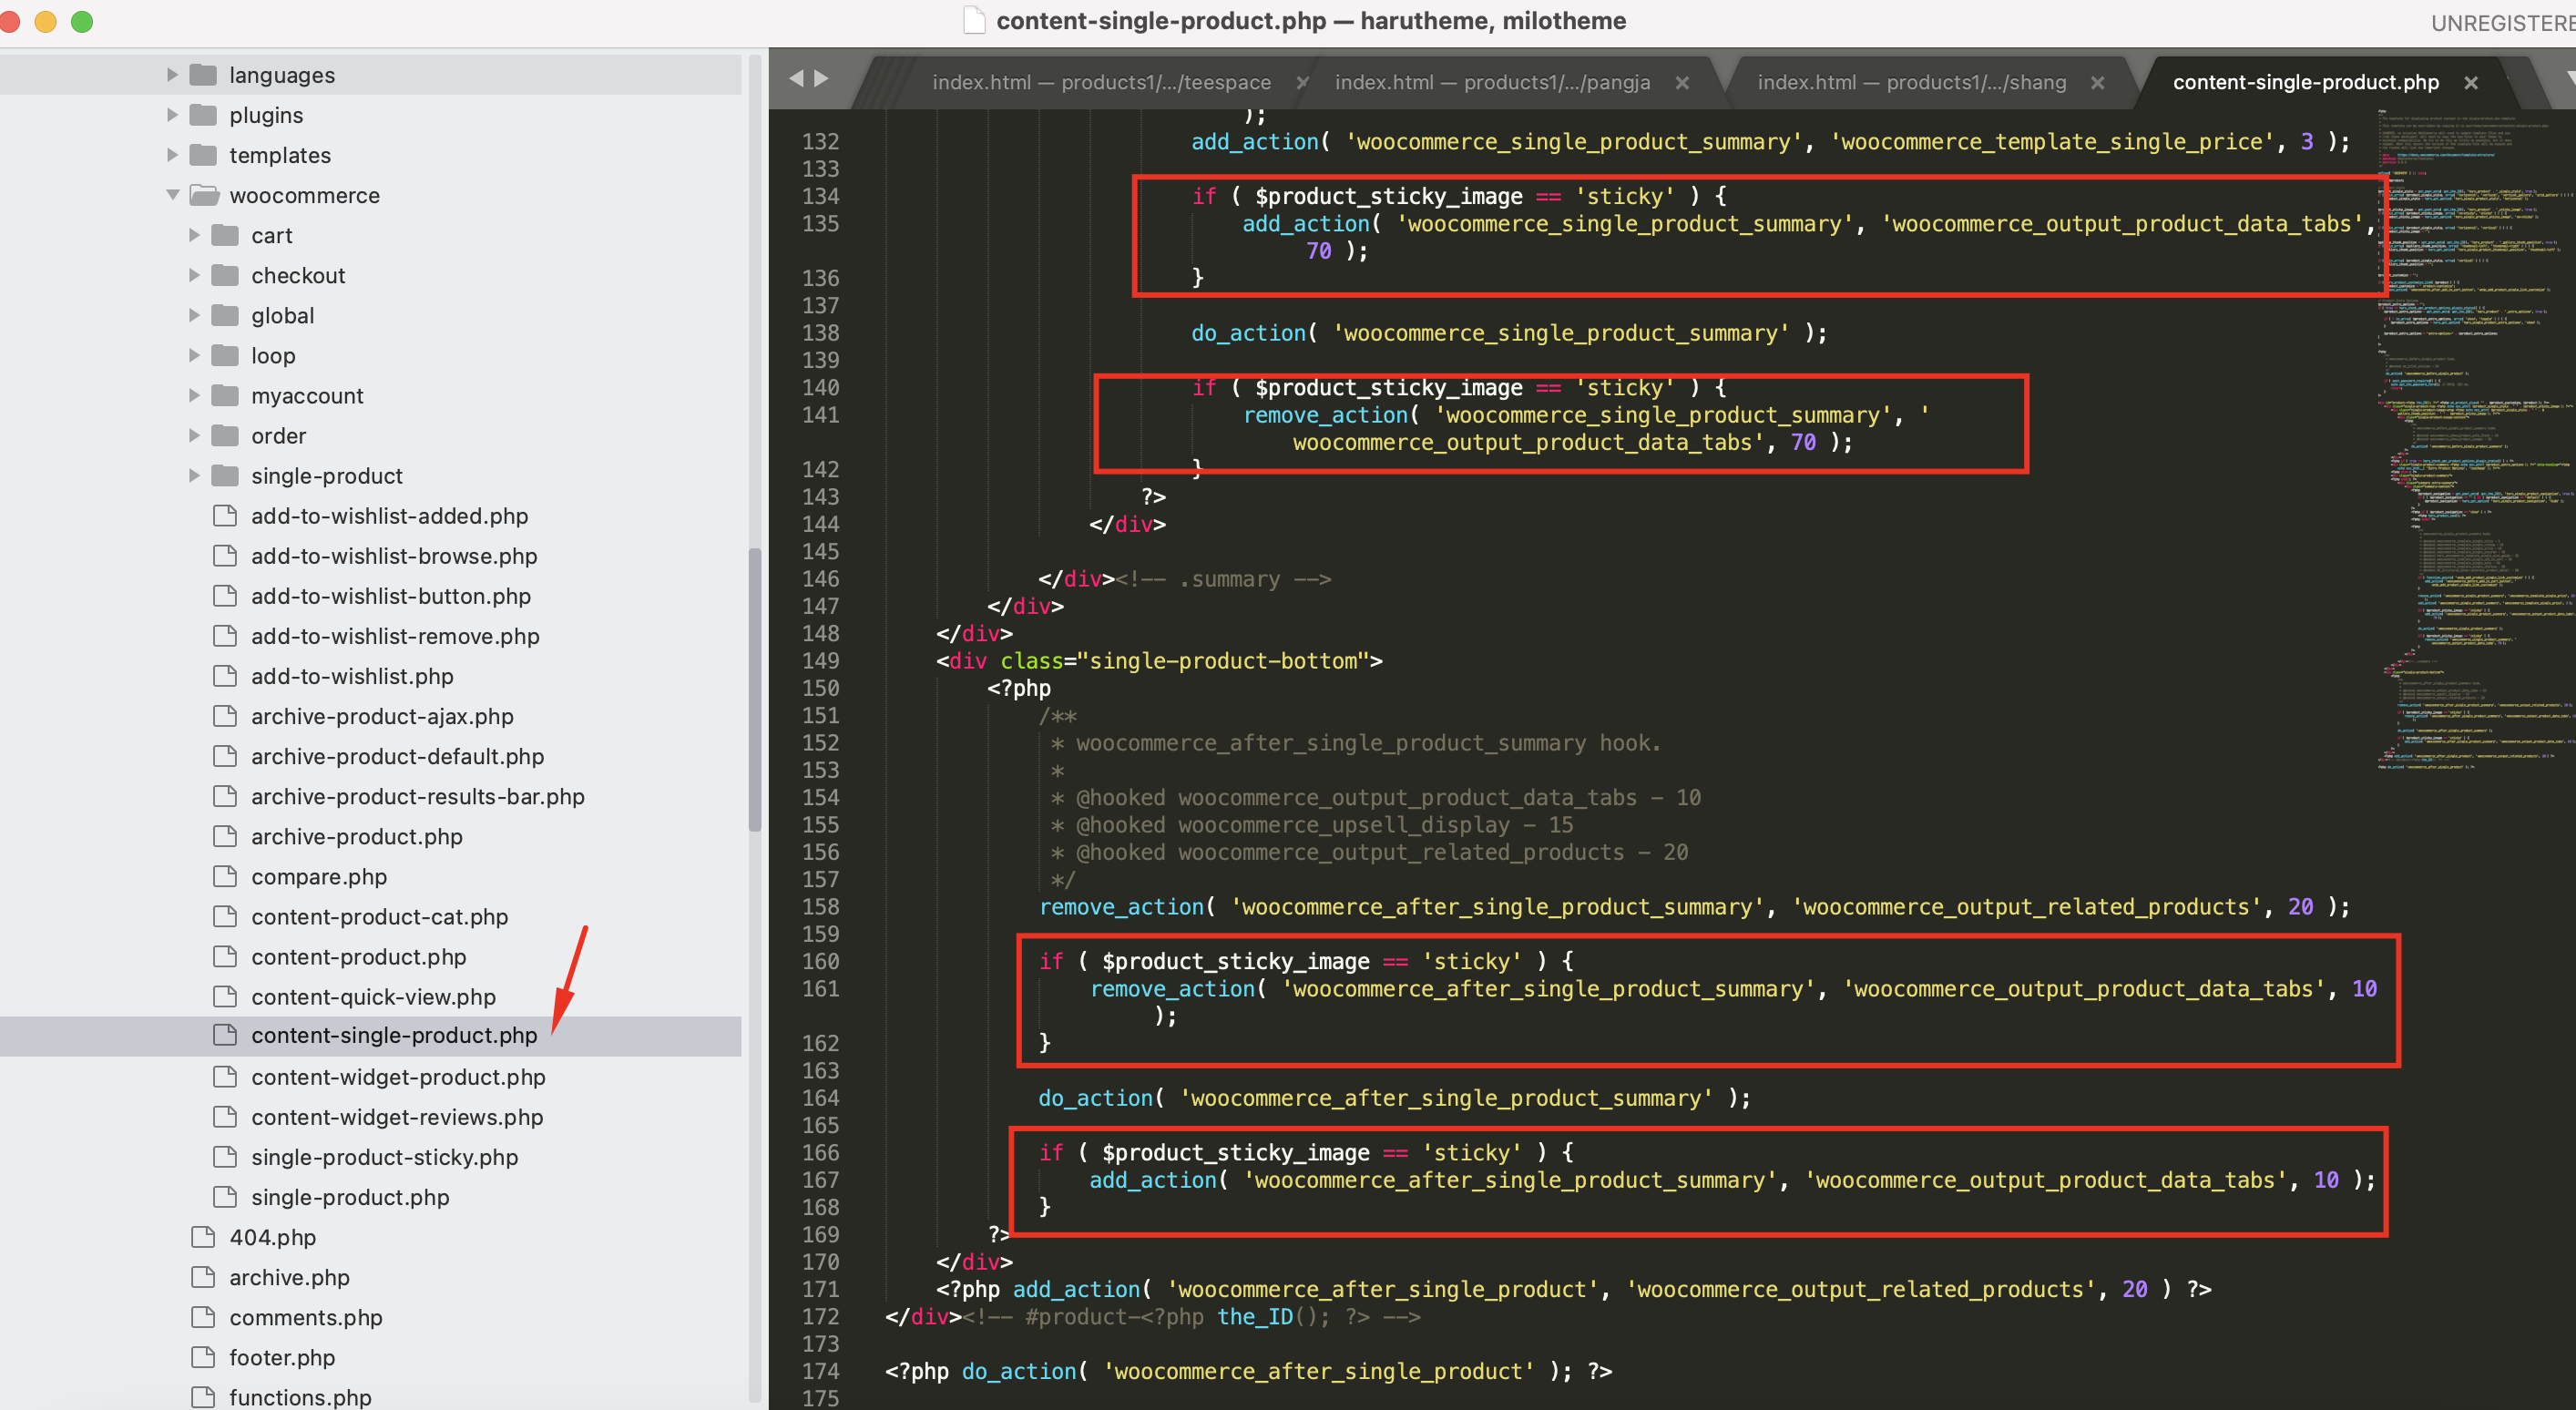The height and width of the screenshot is (1410, 2576).
Task: Switch to index.html pangja tab
Action: point(1492,82)
